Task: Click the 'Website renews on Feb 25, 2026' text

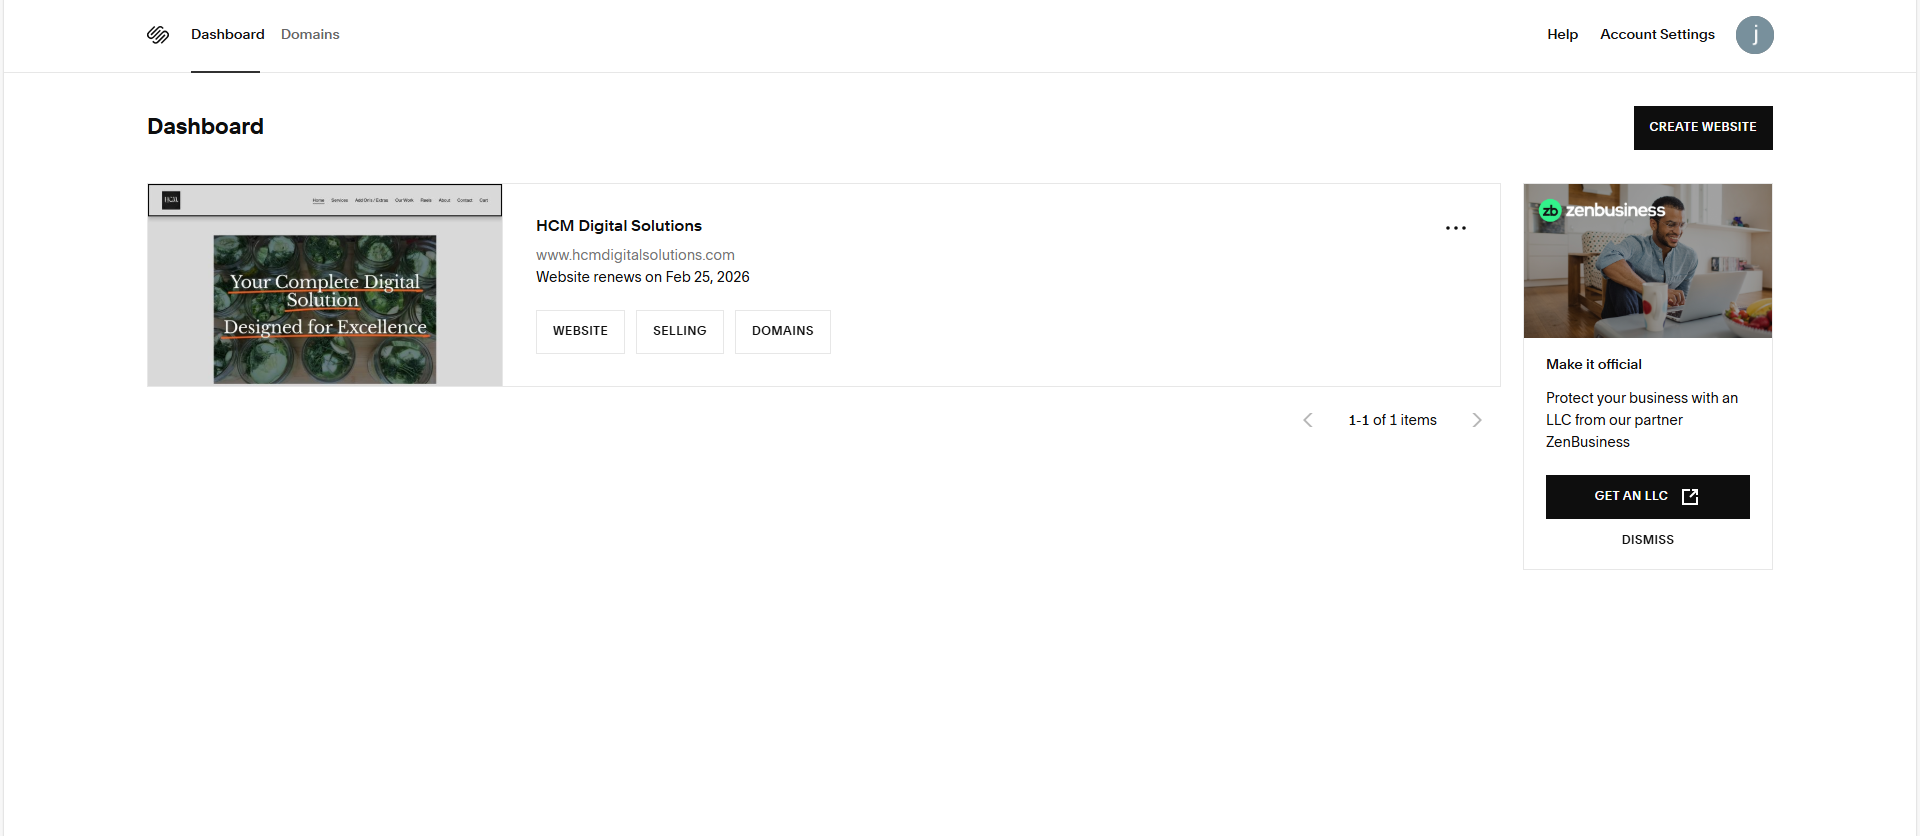Action: pos(643,277)
